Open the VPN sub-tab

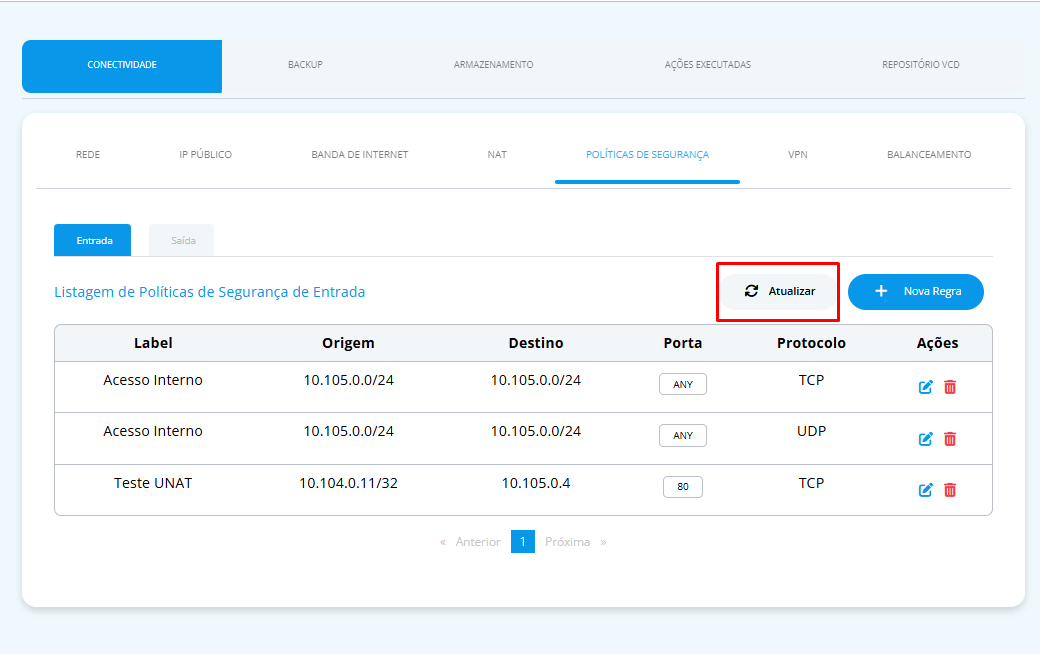point(798,155)
